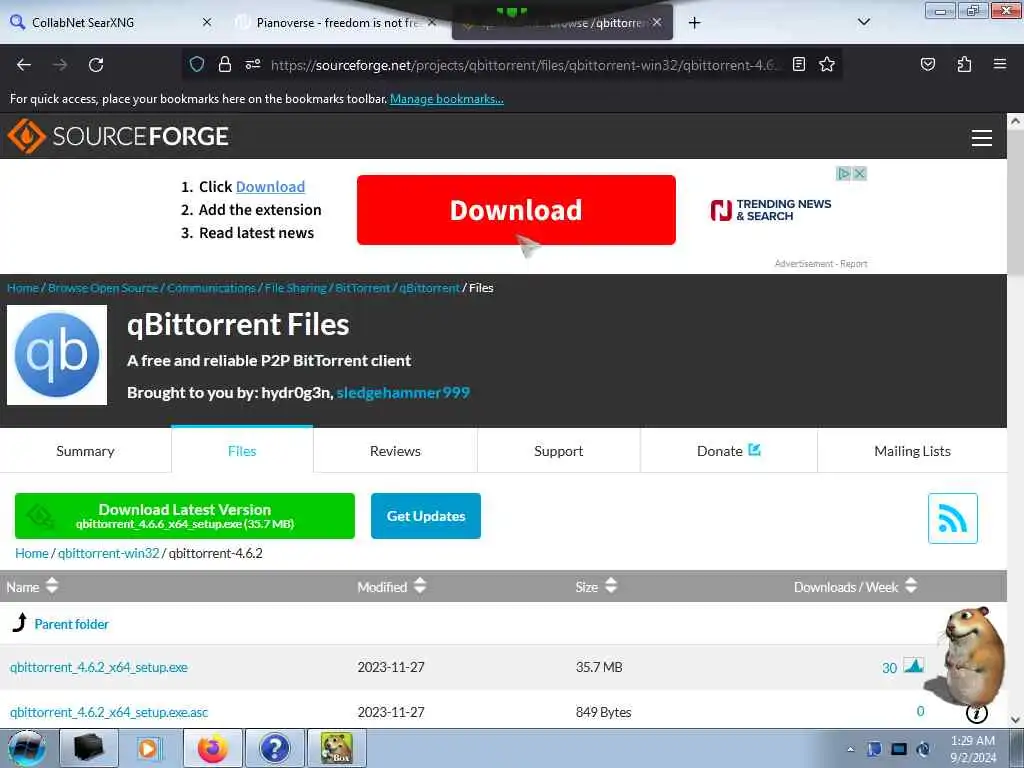Open a new browser tab
The height and width of the screenshot is (768, 1024).
694,23
